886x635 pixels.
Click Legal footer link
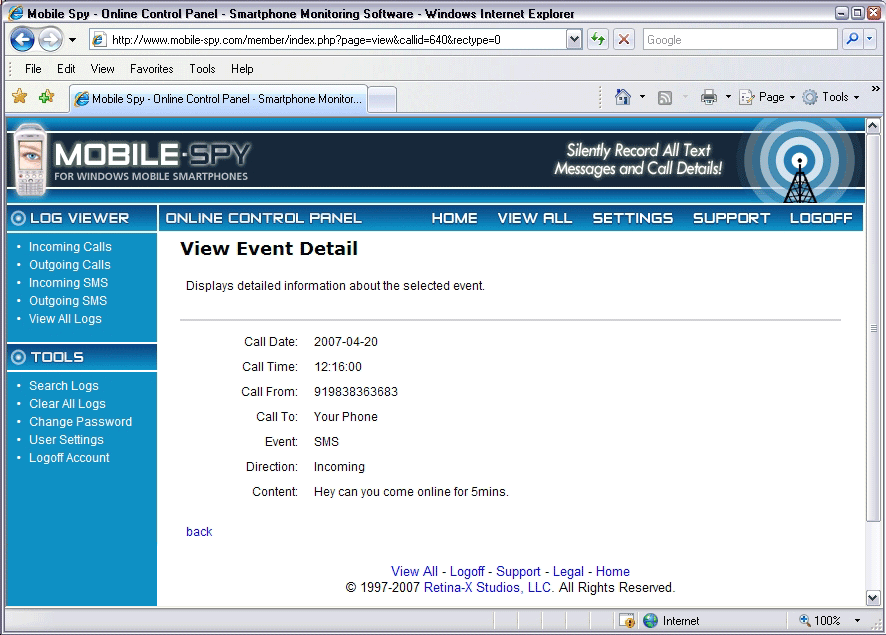pyautogui.click(x=568, y=572)
